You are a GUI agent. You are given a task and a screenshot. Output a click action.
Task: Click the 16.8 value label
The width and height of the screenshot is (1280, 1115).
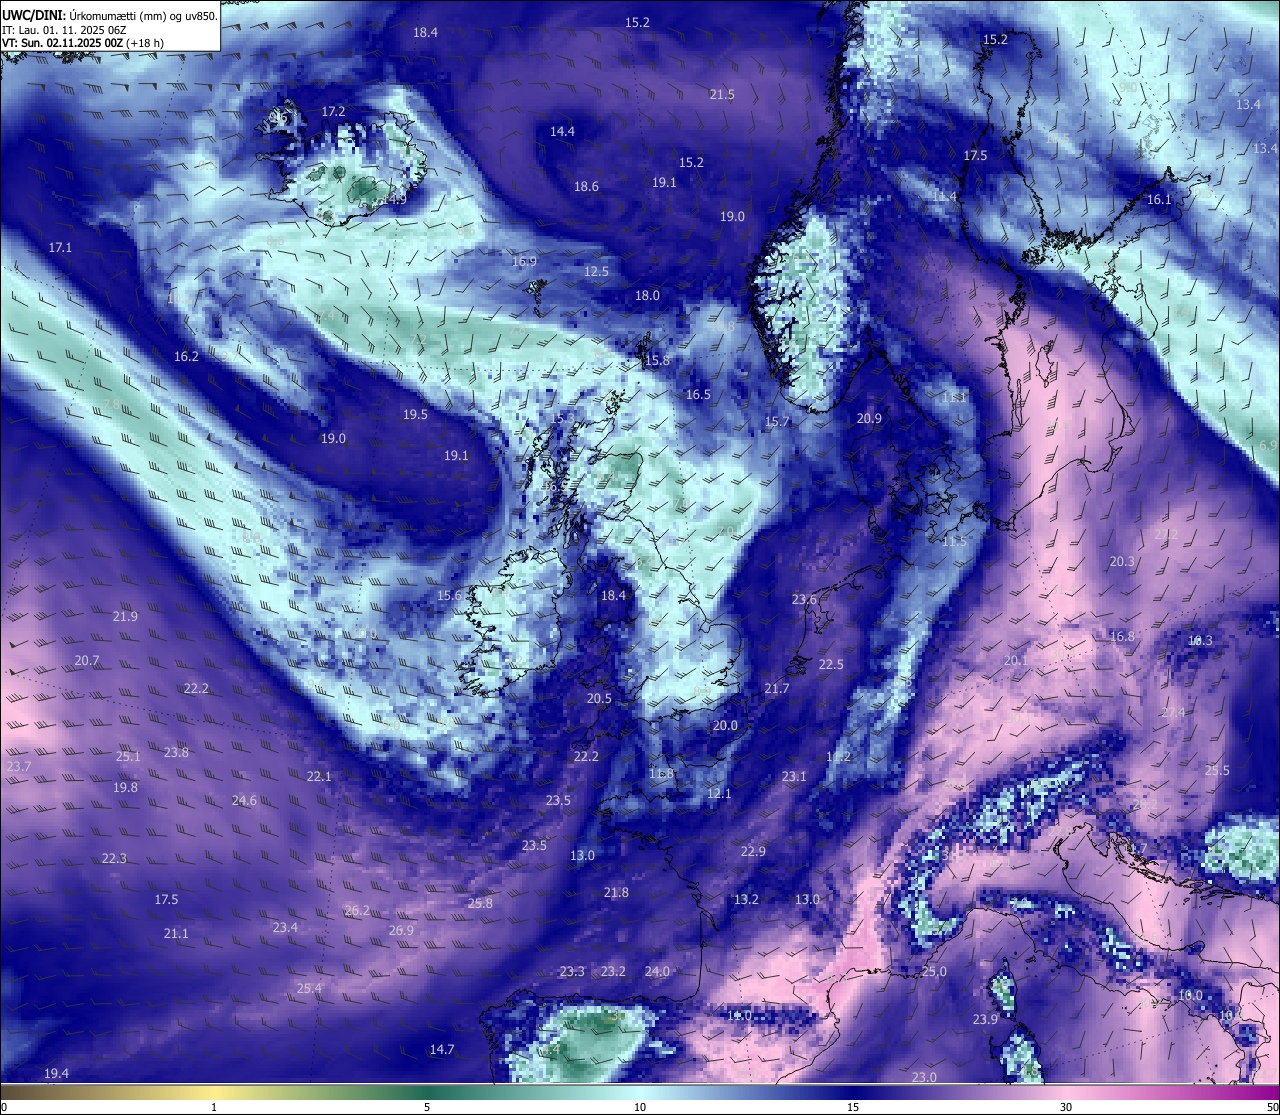tap(1122, 636)
